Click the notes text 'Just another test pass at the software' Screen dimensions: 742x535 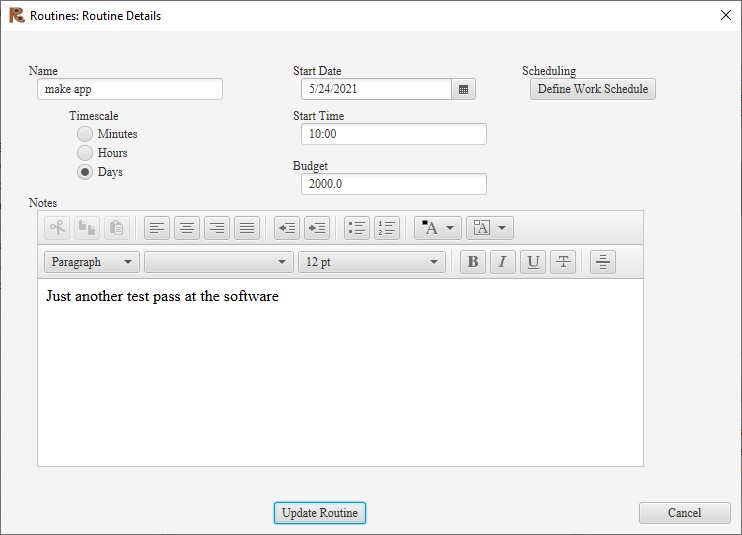click(x=162, y=296)
